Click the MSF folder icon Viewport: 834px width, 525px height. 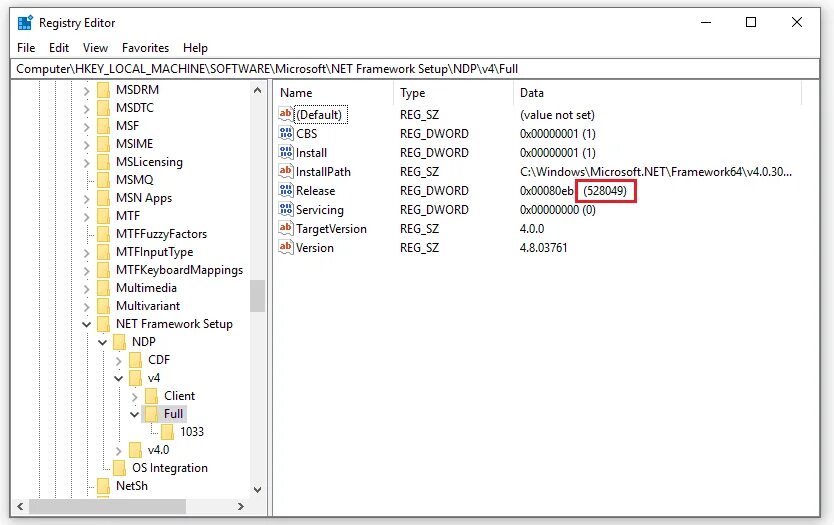click(x=104, y=126)
